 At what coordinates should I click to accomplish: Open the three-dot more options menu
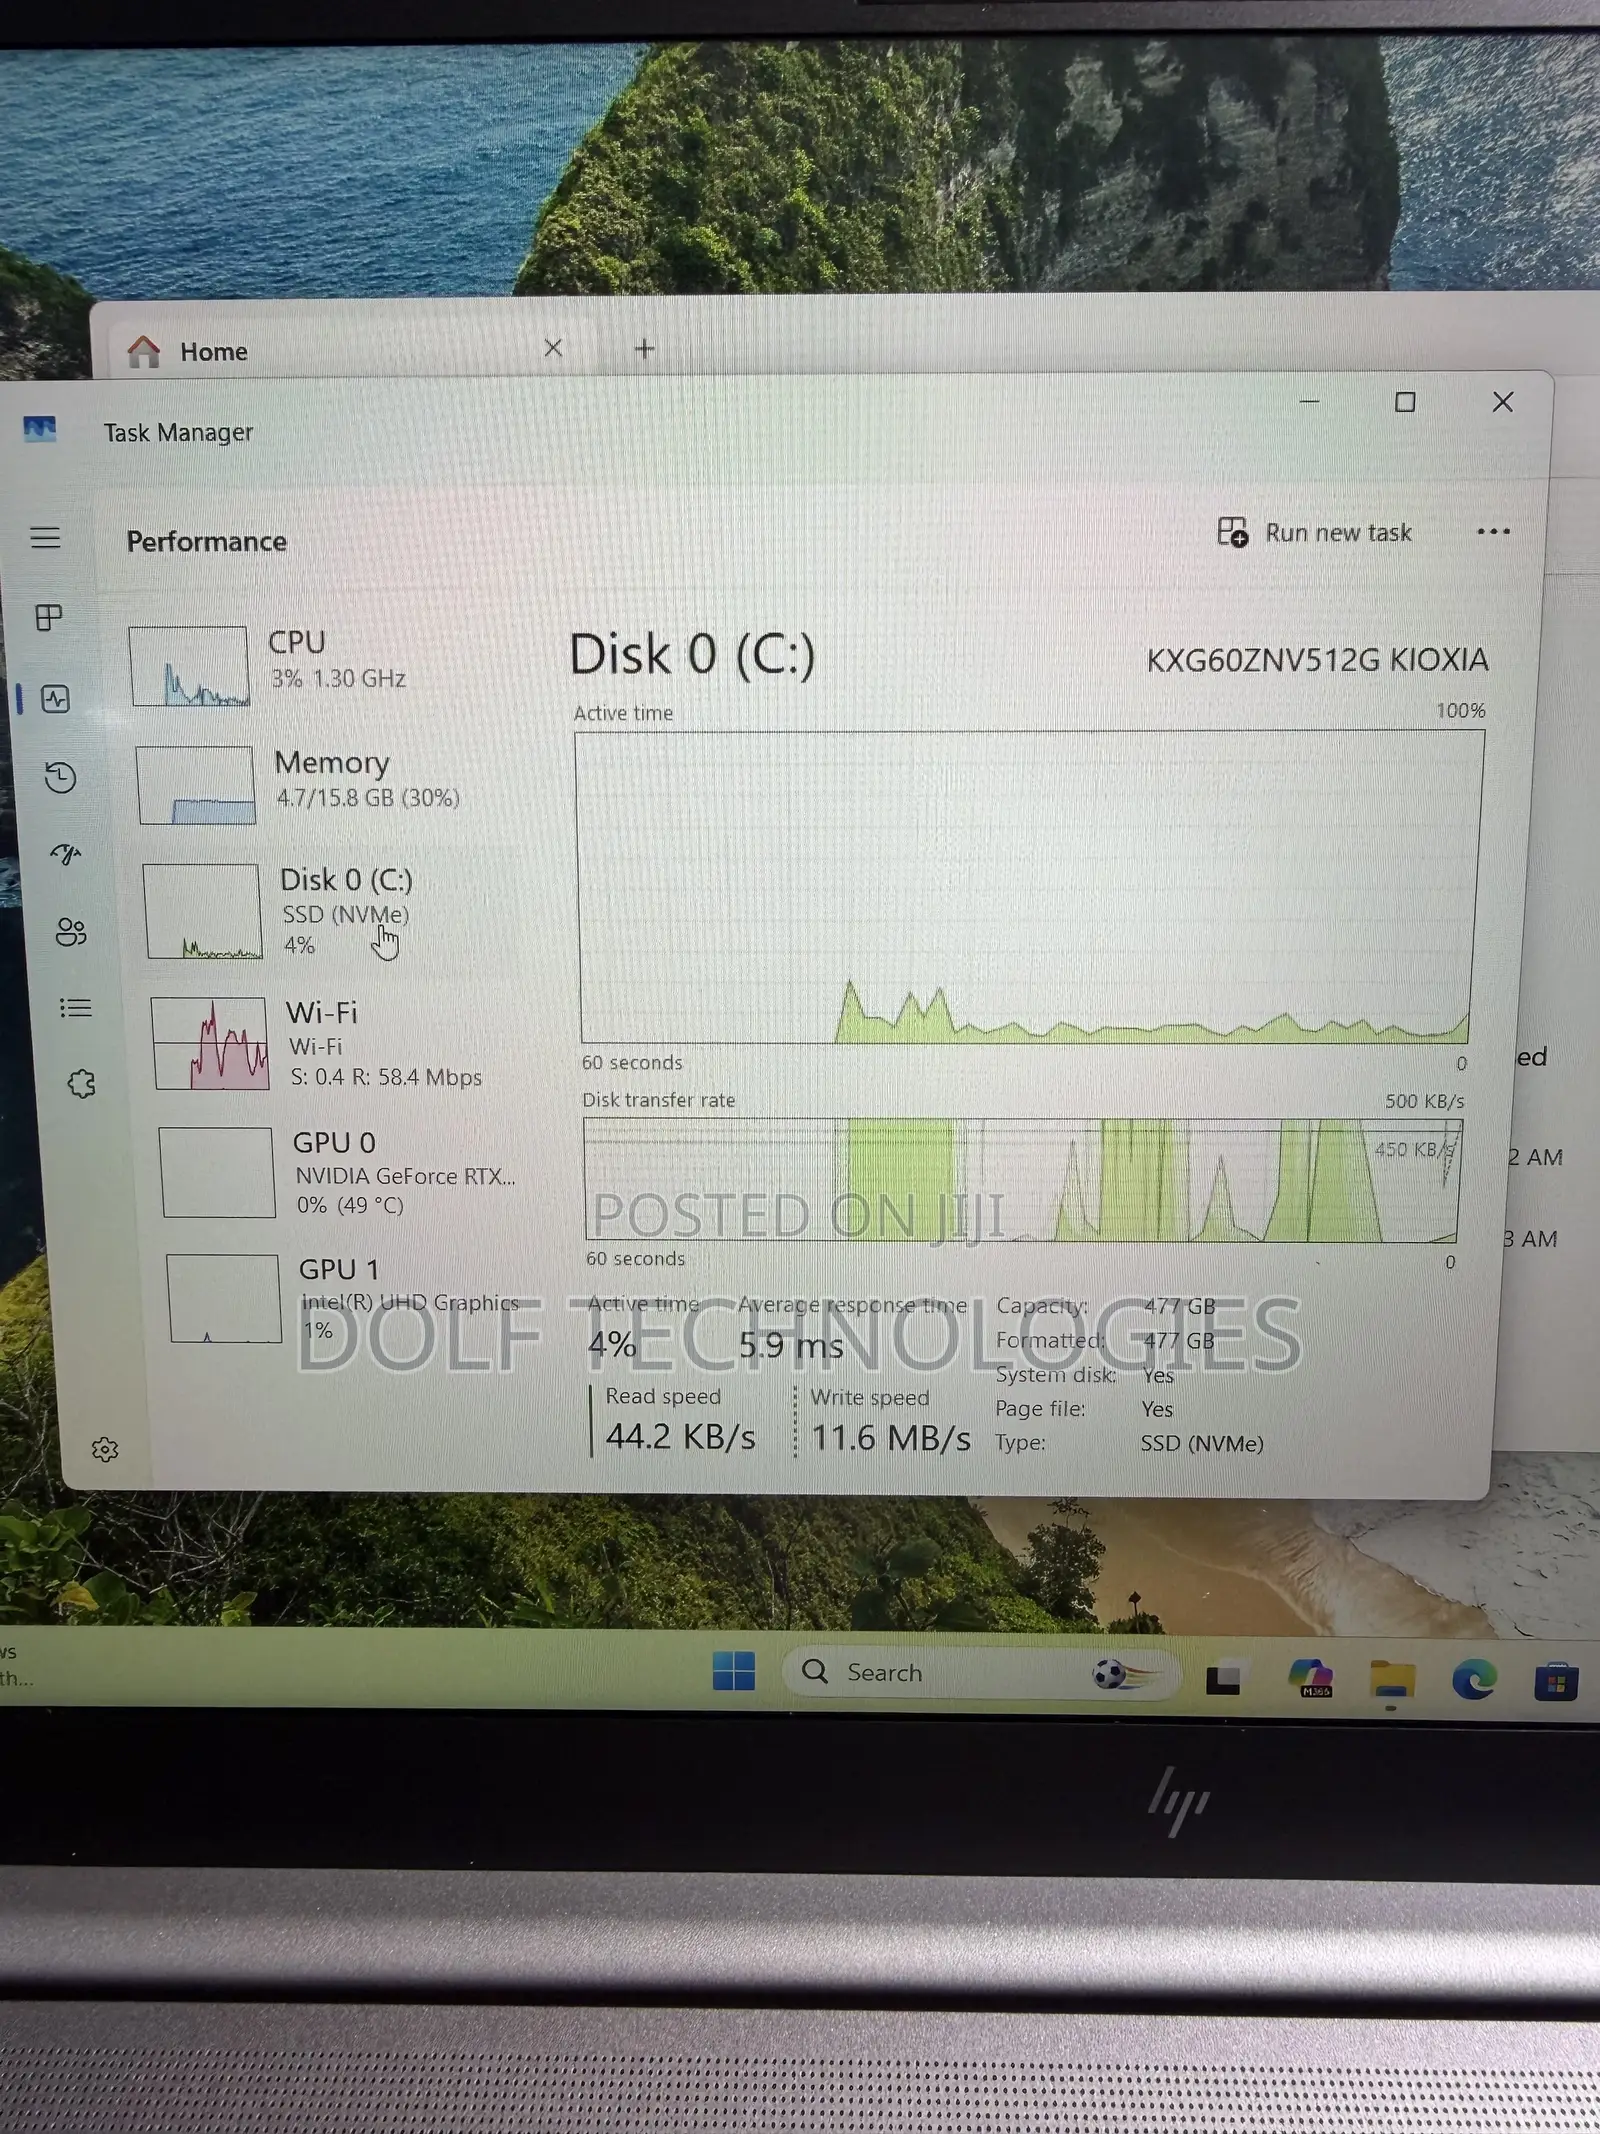pos(1493,532)
